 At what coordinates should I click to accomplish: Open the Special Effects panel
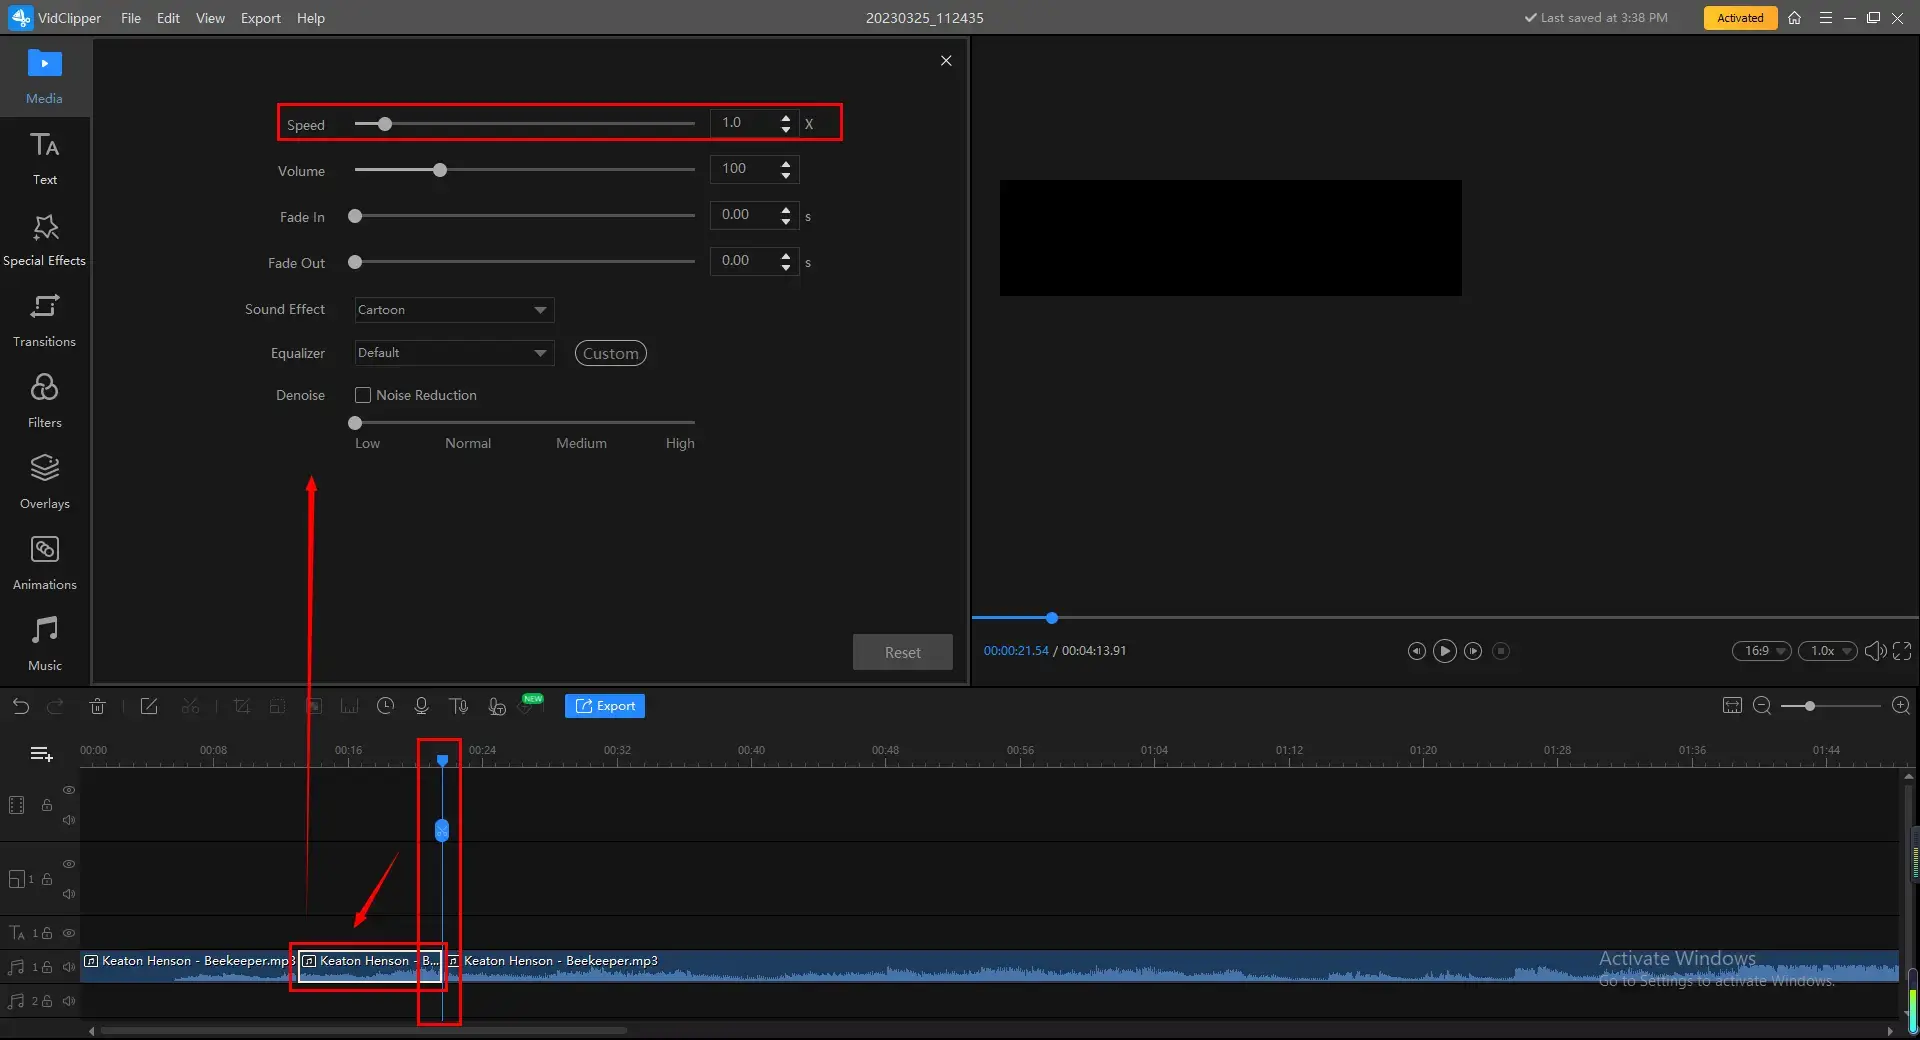(44, 239)
